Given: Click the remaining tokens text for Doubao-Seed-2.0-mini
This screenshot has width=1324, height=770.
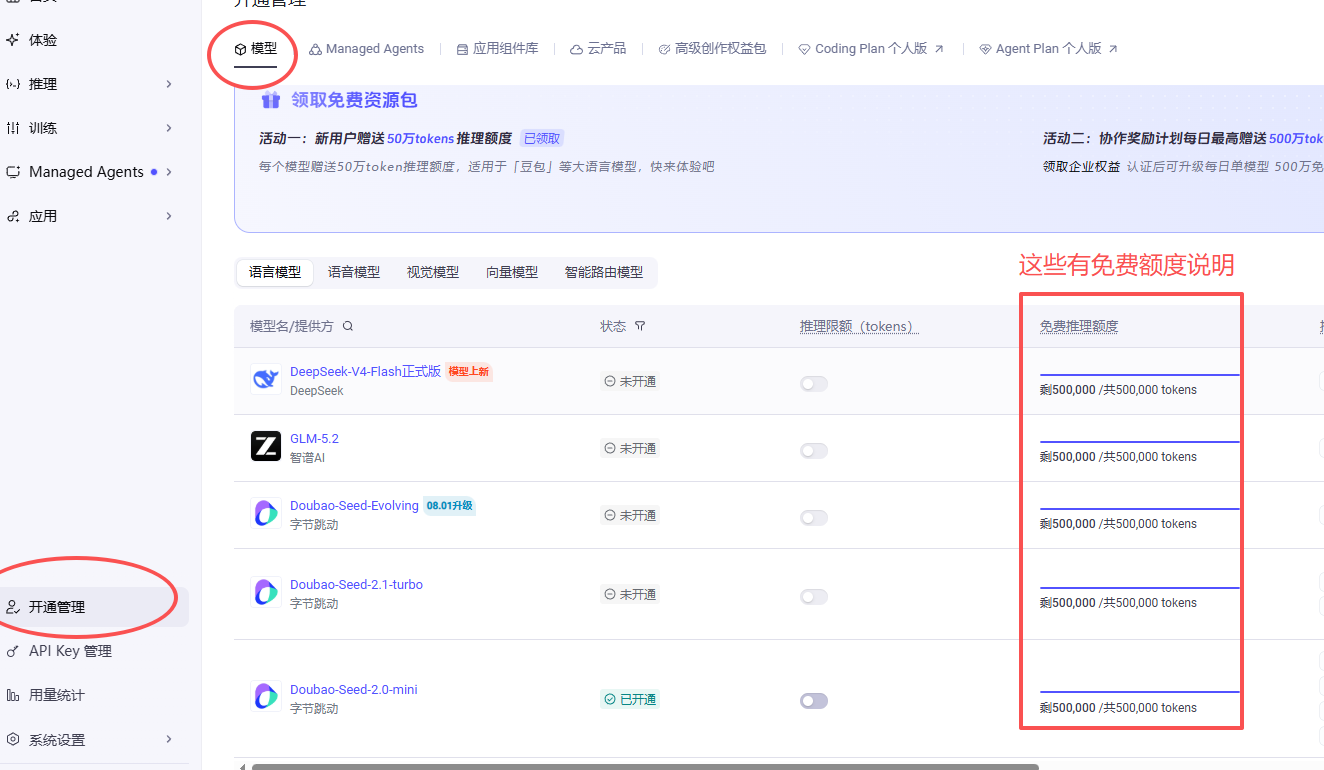Looking at the screenshot, I should (x=1118, y=707).
